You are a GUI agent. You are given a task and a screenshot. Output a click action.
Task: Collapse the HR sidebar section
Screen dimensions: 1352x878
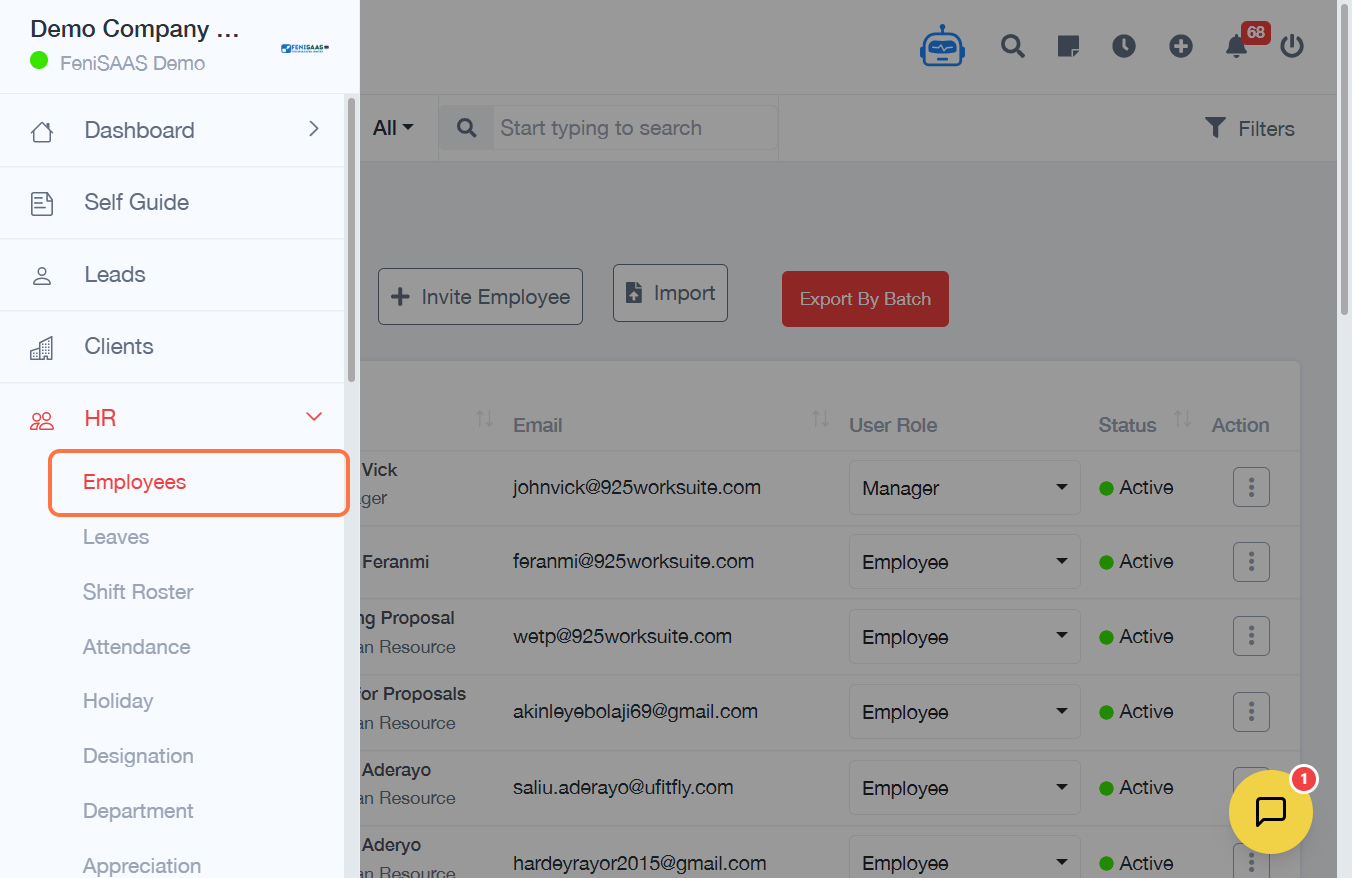[313, 417]
